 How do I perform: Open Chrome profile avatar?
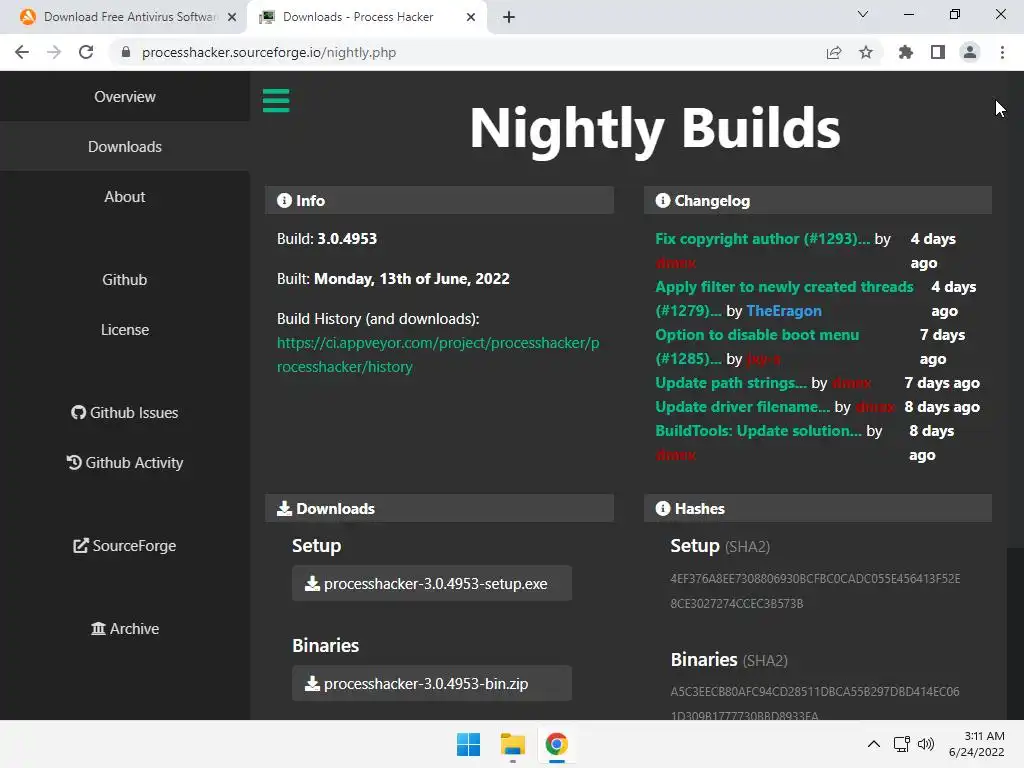click(970, 52)
